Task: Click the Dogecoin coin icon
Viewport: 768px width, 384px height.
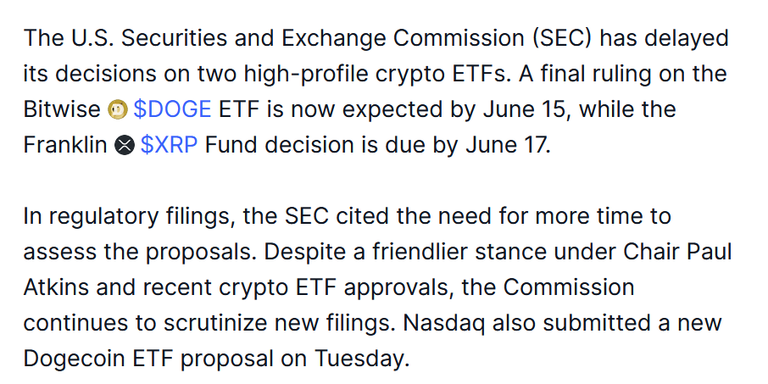Action: 117,110
